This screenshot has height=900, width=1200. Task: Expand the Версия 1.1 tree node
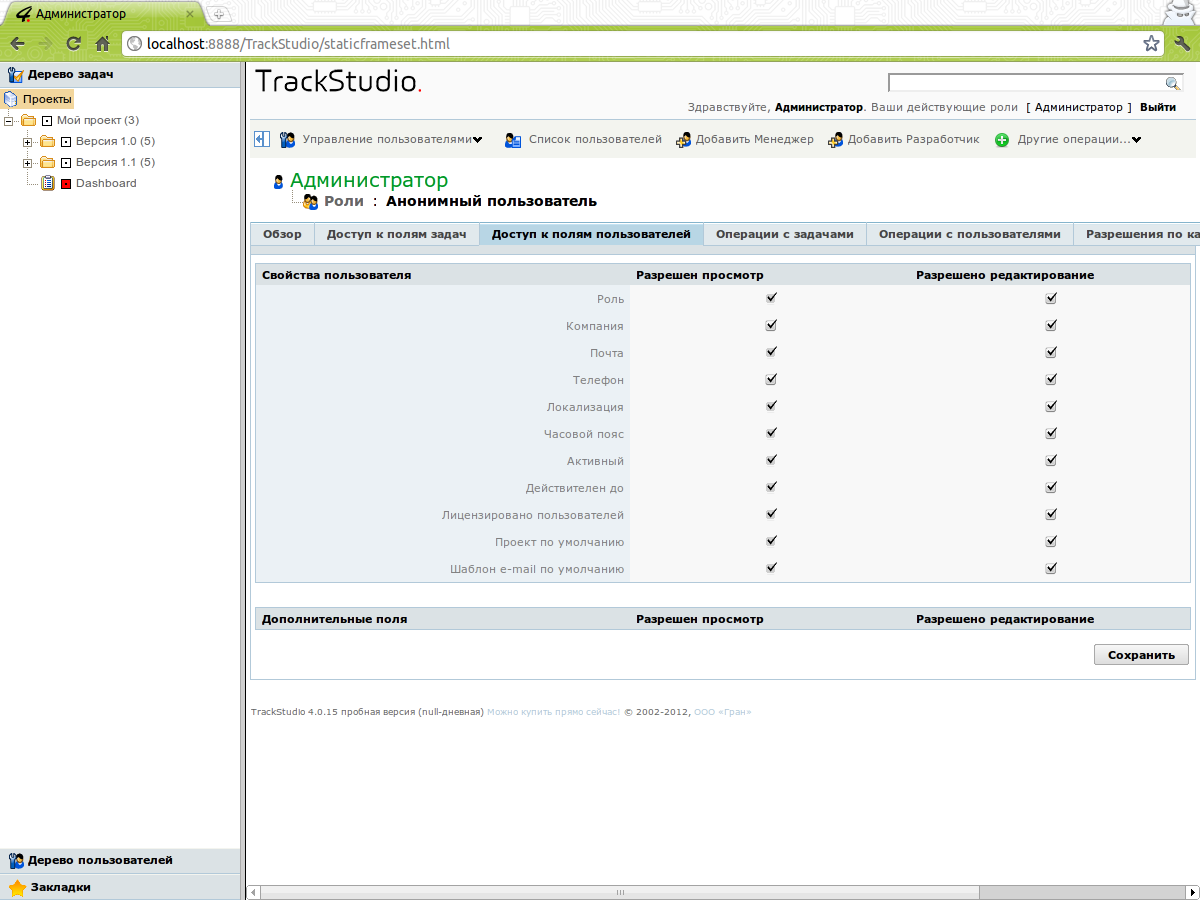(x=27, y=163)
